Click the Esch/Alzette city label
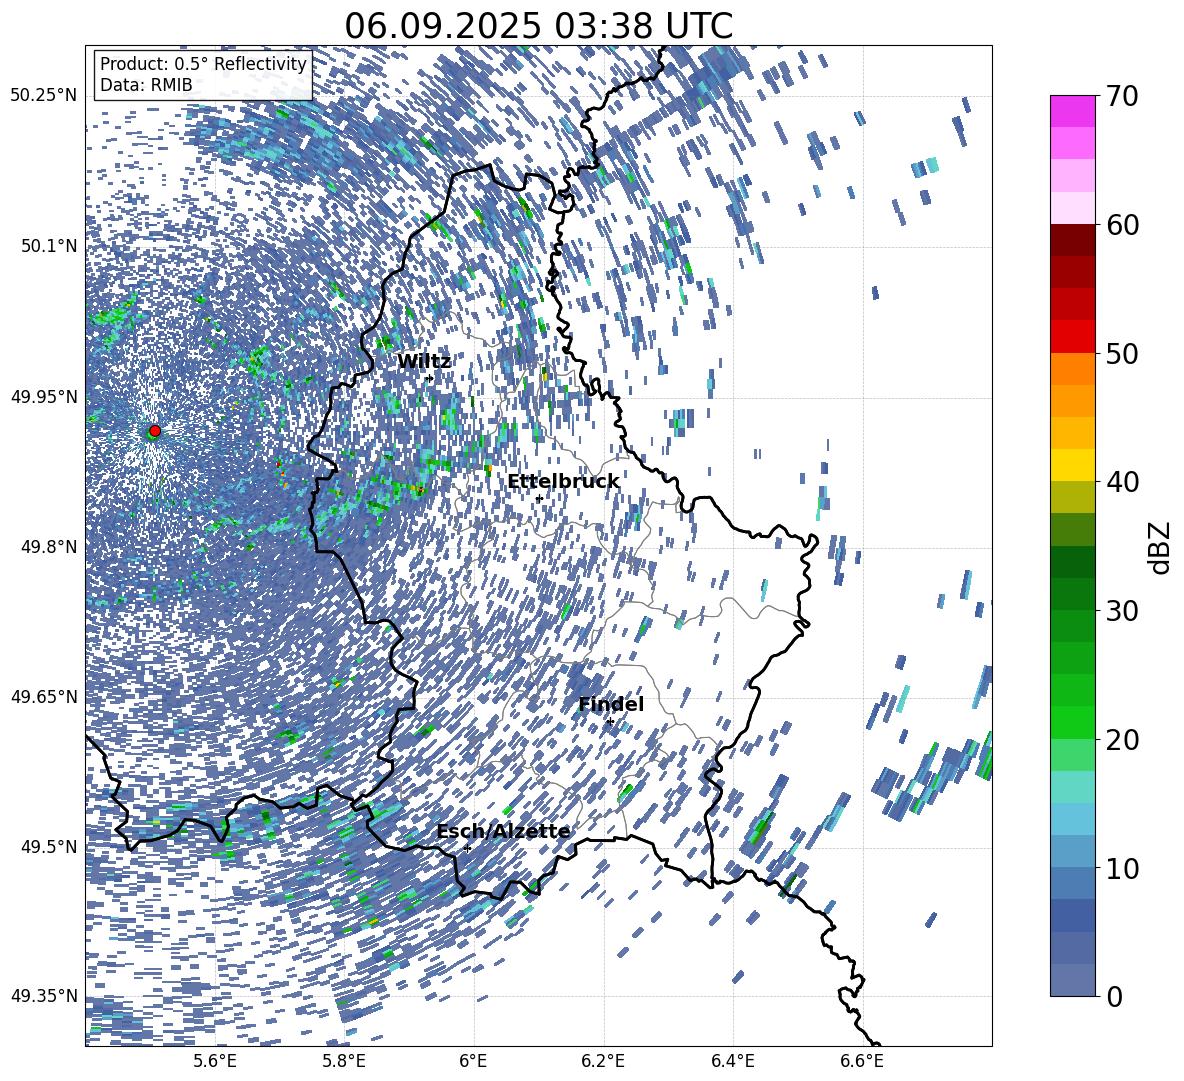The height and width of the screenshot is (1081, 1184). [504, 831]
